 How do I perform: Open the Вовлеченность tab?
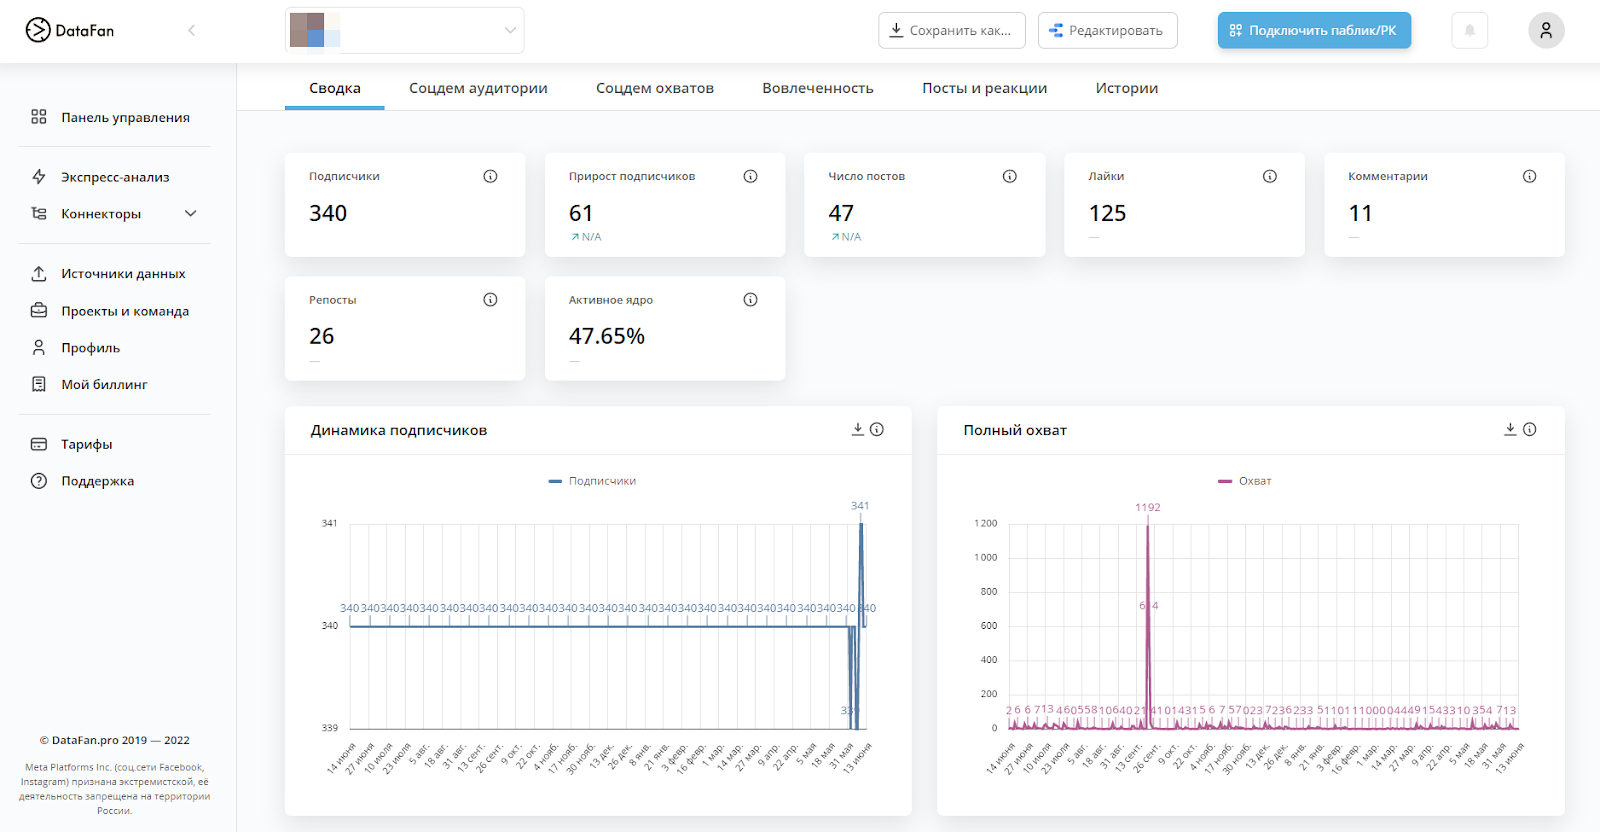(x=817, y=88)
